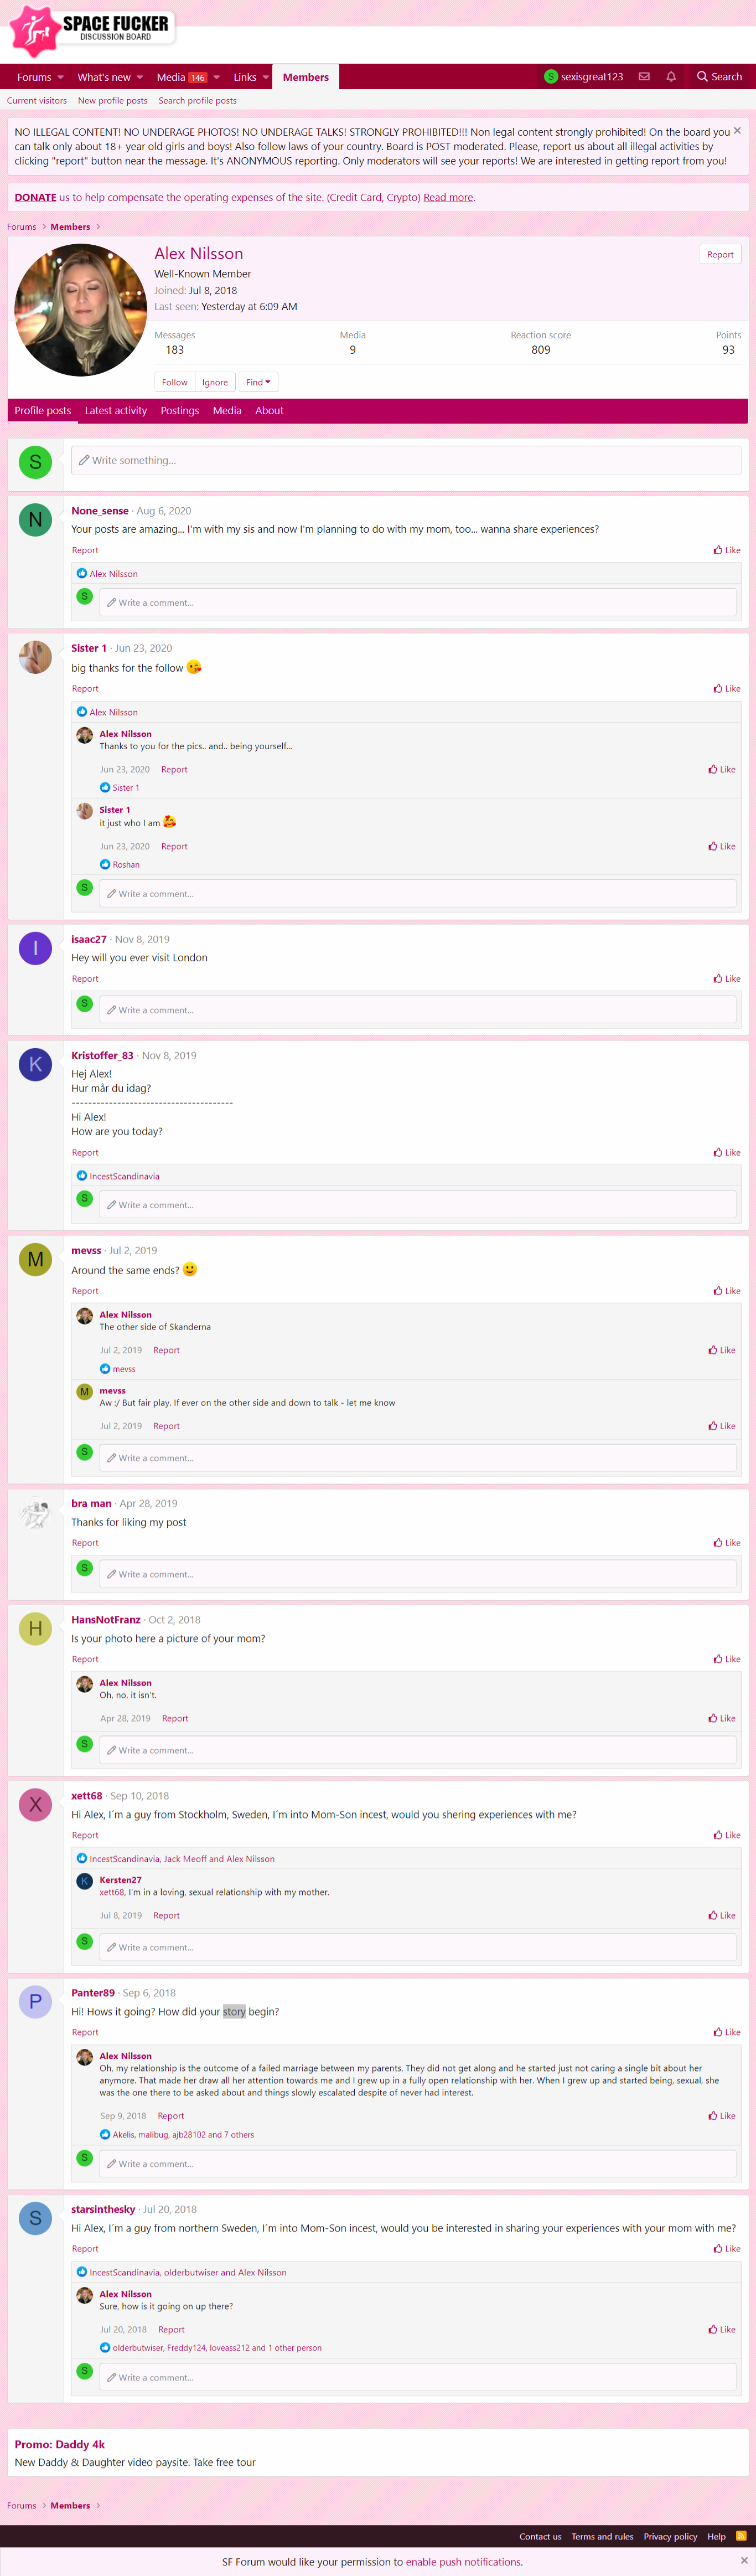The height and width of the screenshot is (2576, 756).
Task: Open the Read more donate link
Action: coord(448,198)
